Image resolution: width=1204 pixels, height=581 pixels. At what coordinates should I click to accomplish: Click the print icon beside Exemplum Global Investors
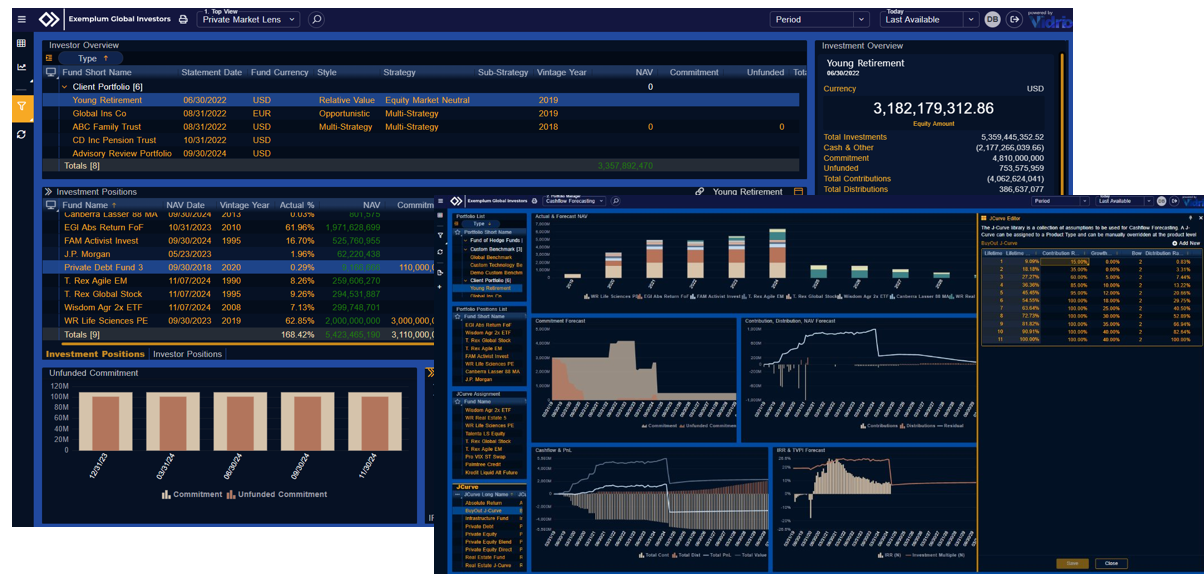click(x=183, y=20)
